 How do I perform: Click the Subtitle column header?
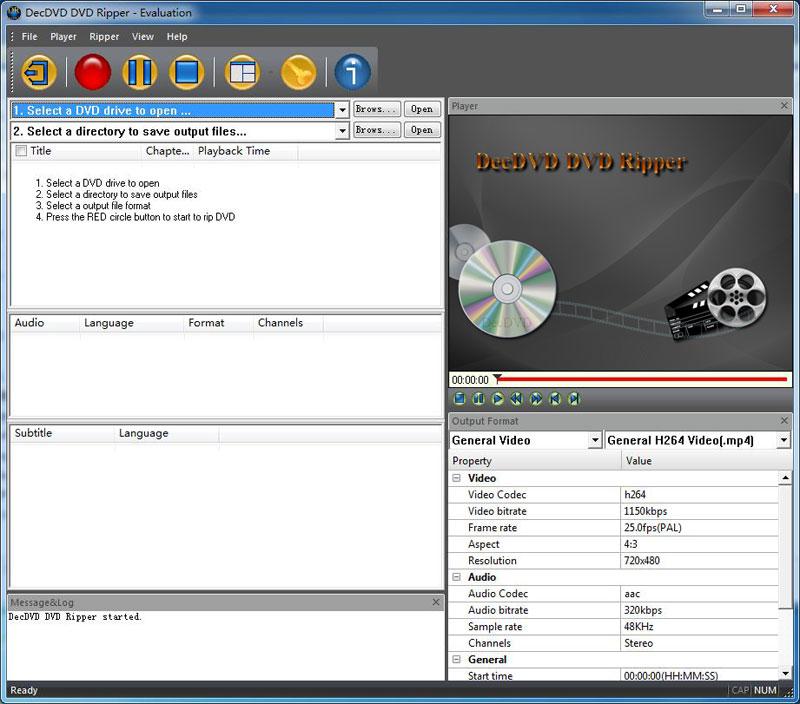click(x=63, y=433)
